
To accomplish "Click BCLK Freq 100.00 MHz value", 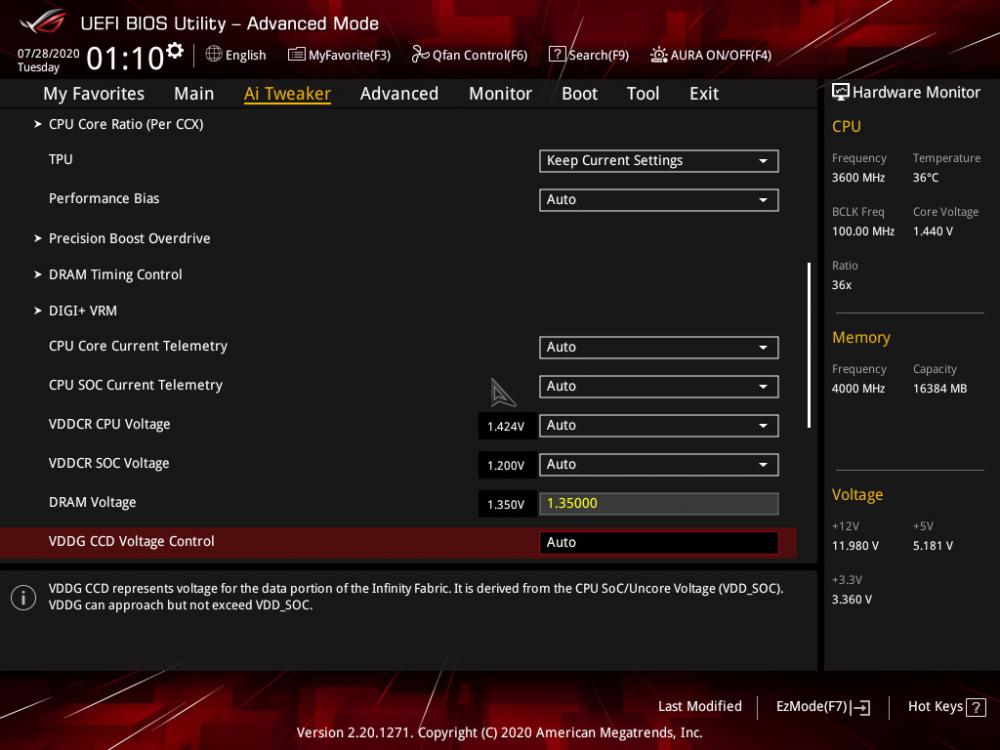I will tap(863, 232).
